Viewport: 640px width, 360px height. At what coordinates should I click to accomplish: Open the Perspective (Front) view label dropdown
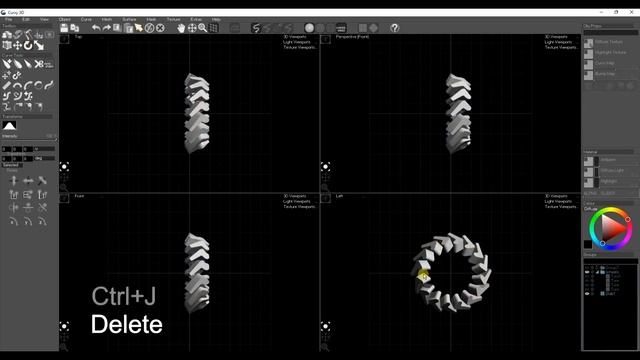coord(352,37)
